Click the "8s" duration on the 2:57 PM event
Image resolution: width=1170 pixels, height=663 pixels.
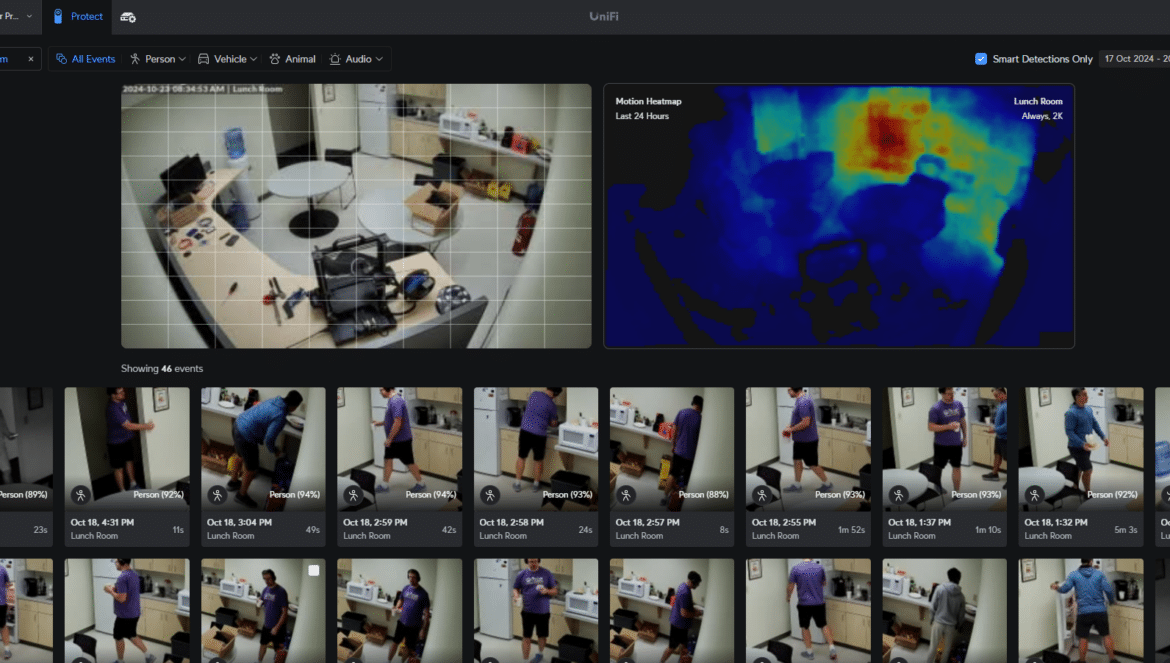pyautogui.click(x=724, y=530)
